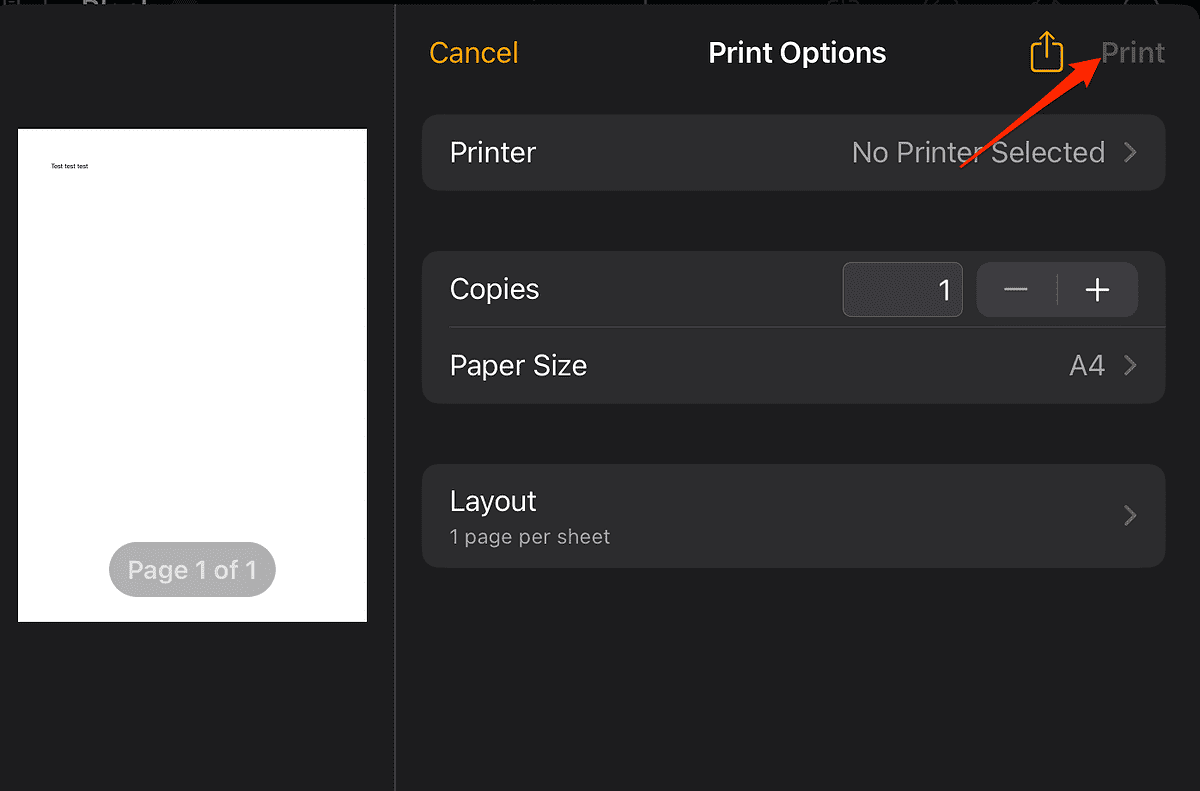Tap the Page 1 of 1 indicator

192,569
